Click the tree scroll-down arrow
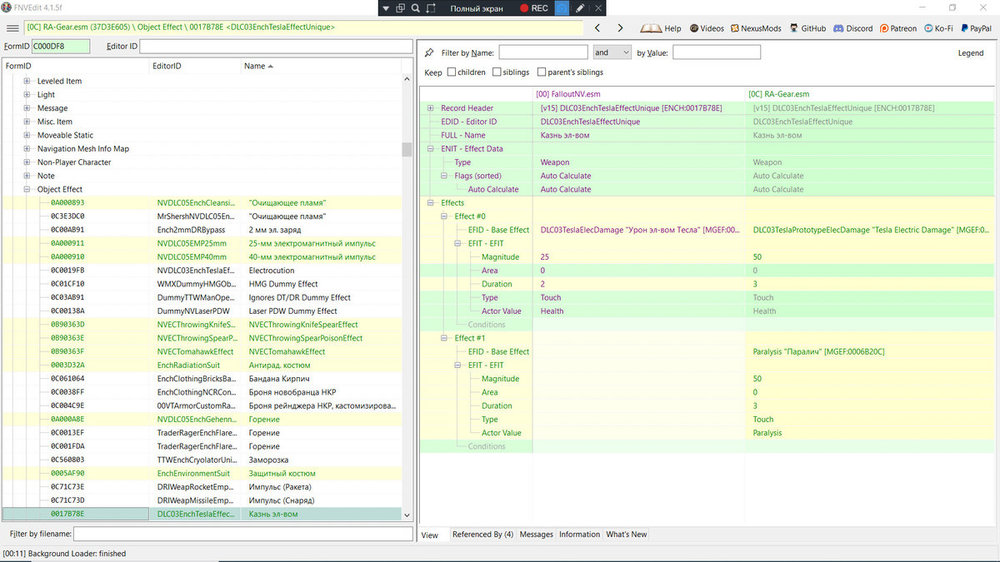Screen dimensions: 1000x562 point(407,515)
